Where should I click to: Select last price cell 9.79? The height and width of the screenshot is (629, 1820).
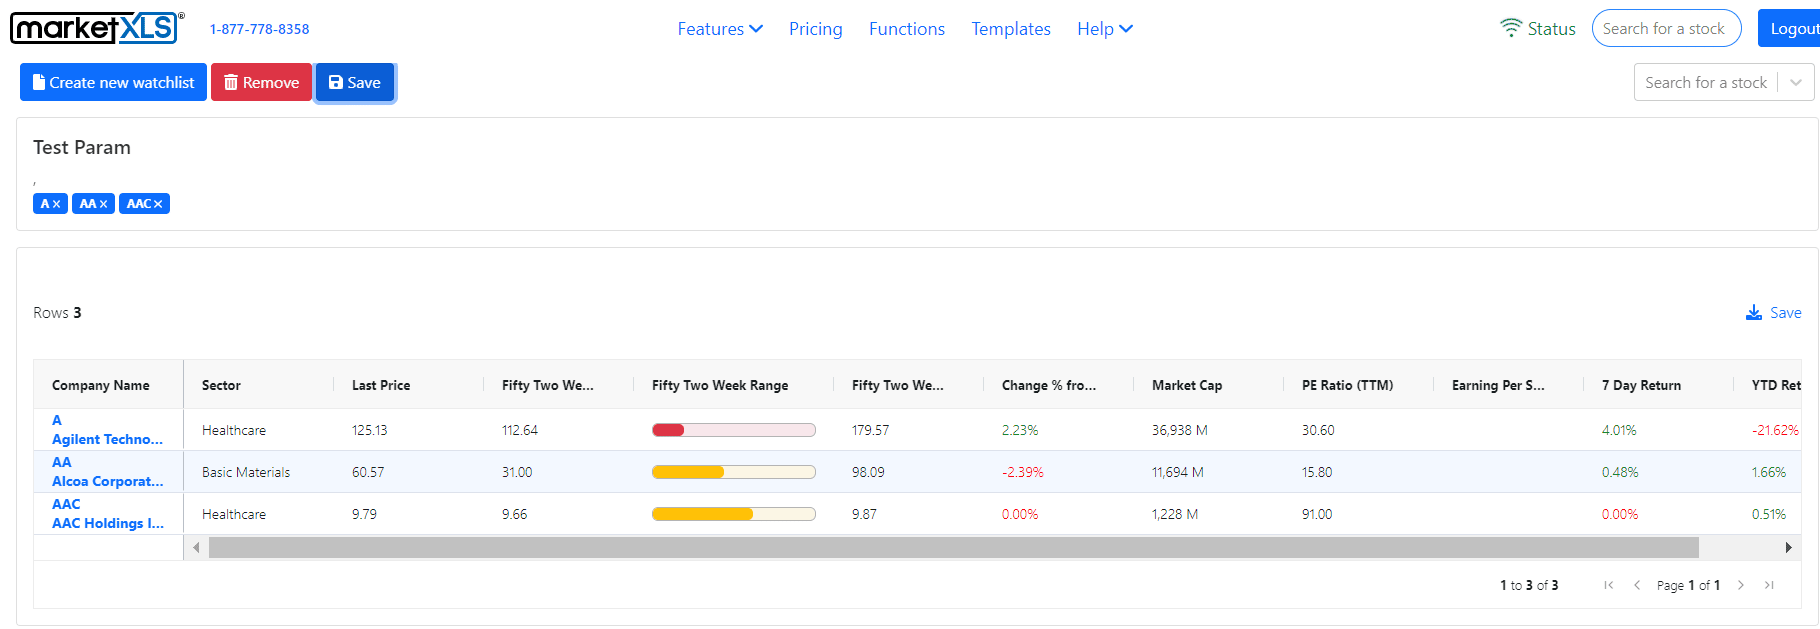(x=364, y=514)
